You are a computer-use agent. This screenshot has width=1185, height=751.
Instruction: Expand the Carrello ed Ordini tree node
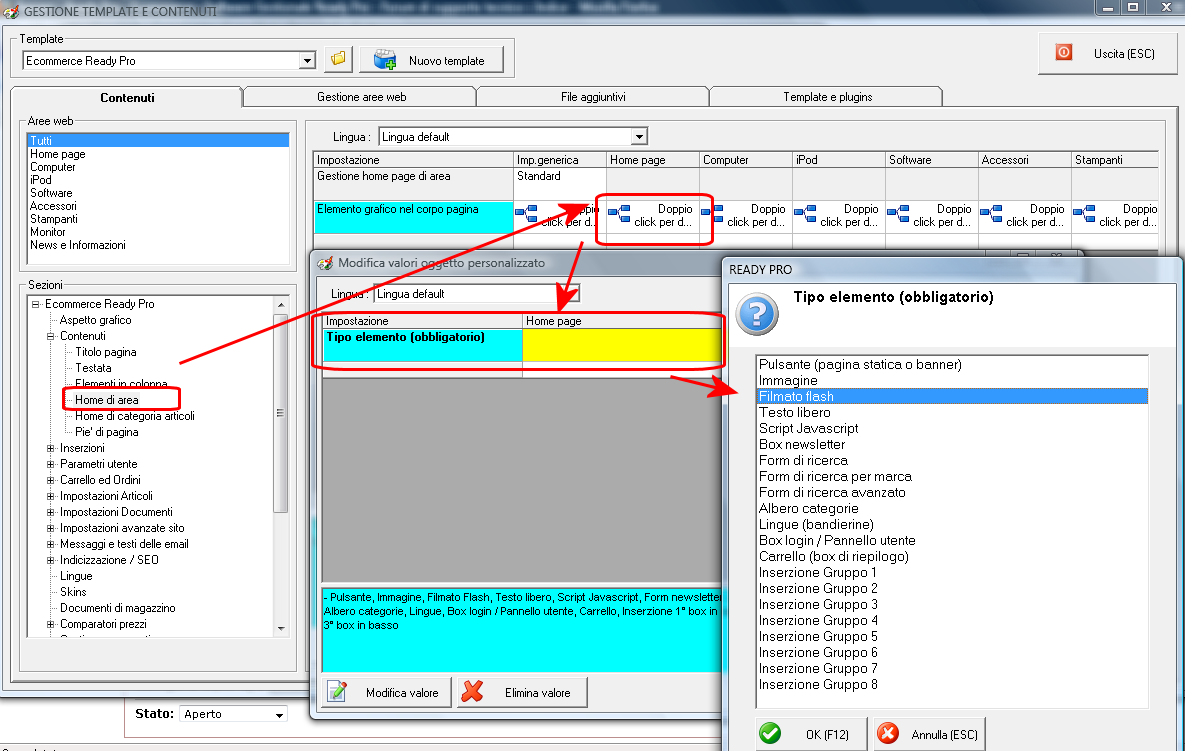click(x=51, y=480)
